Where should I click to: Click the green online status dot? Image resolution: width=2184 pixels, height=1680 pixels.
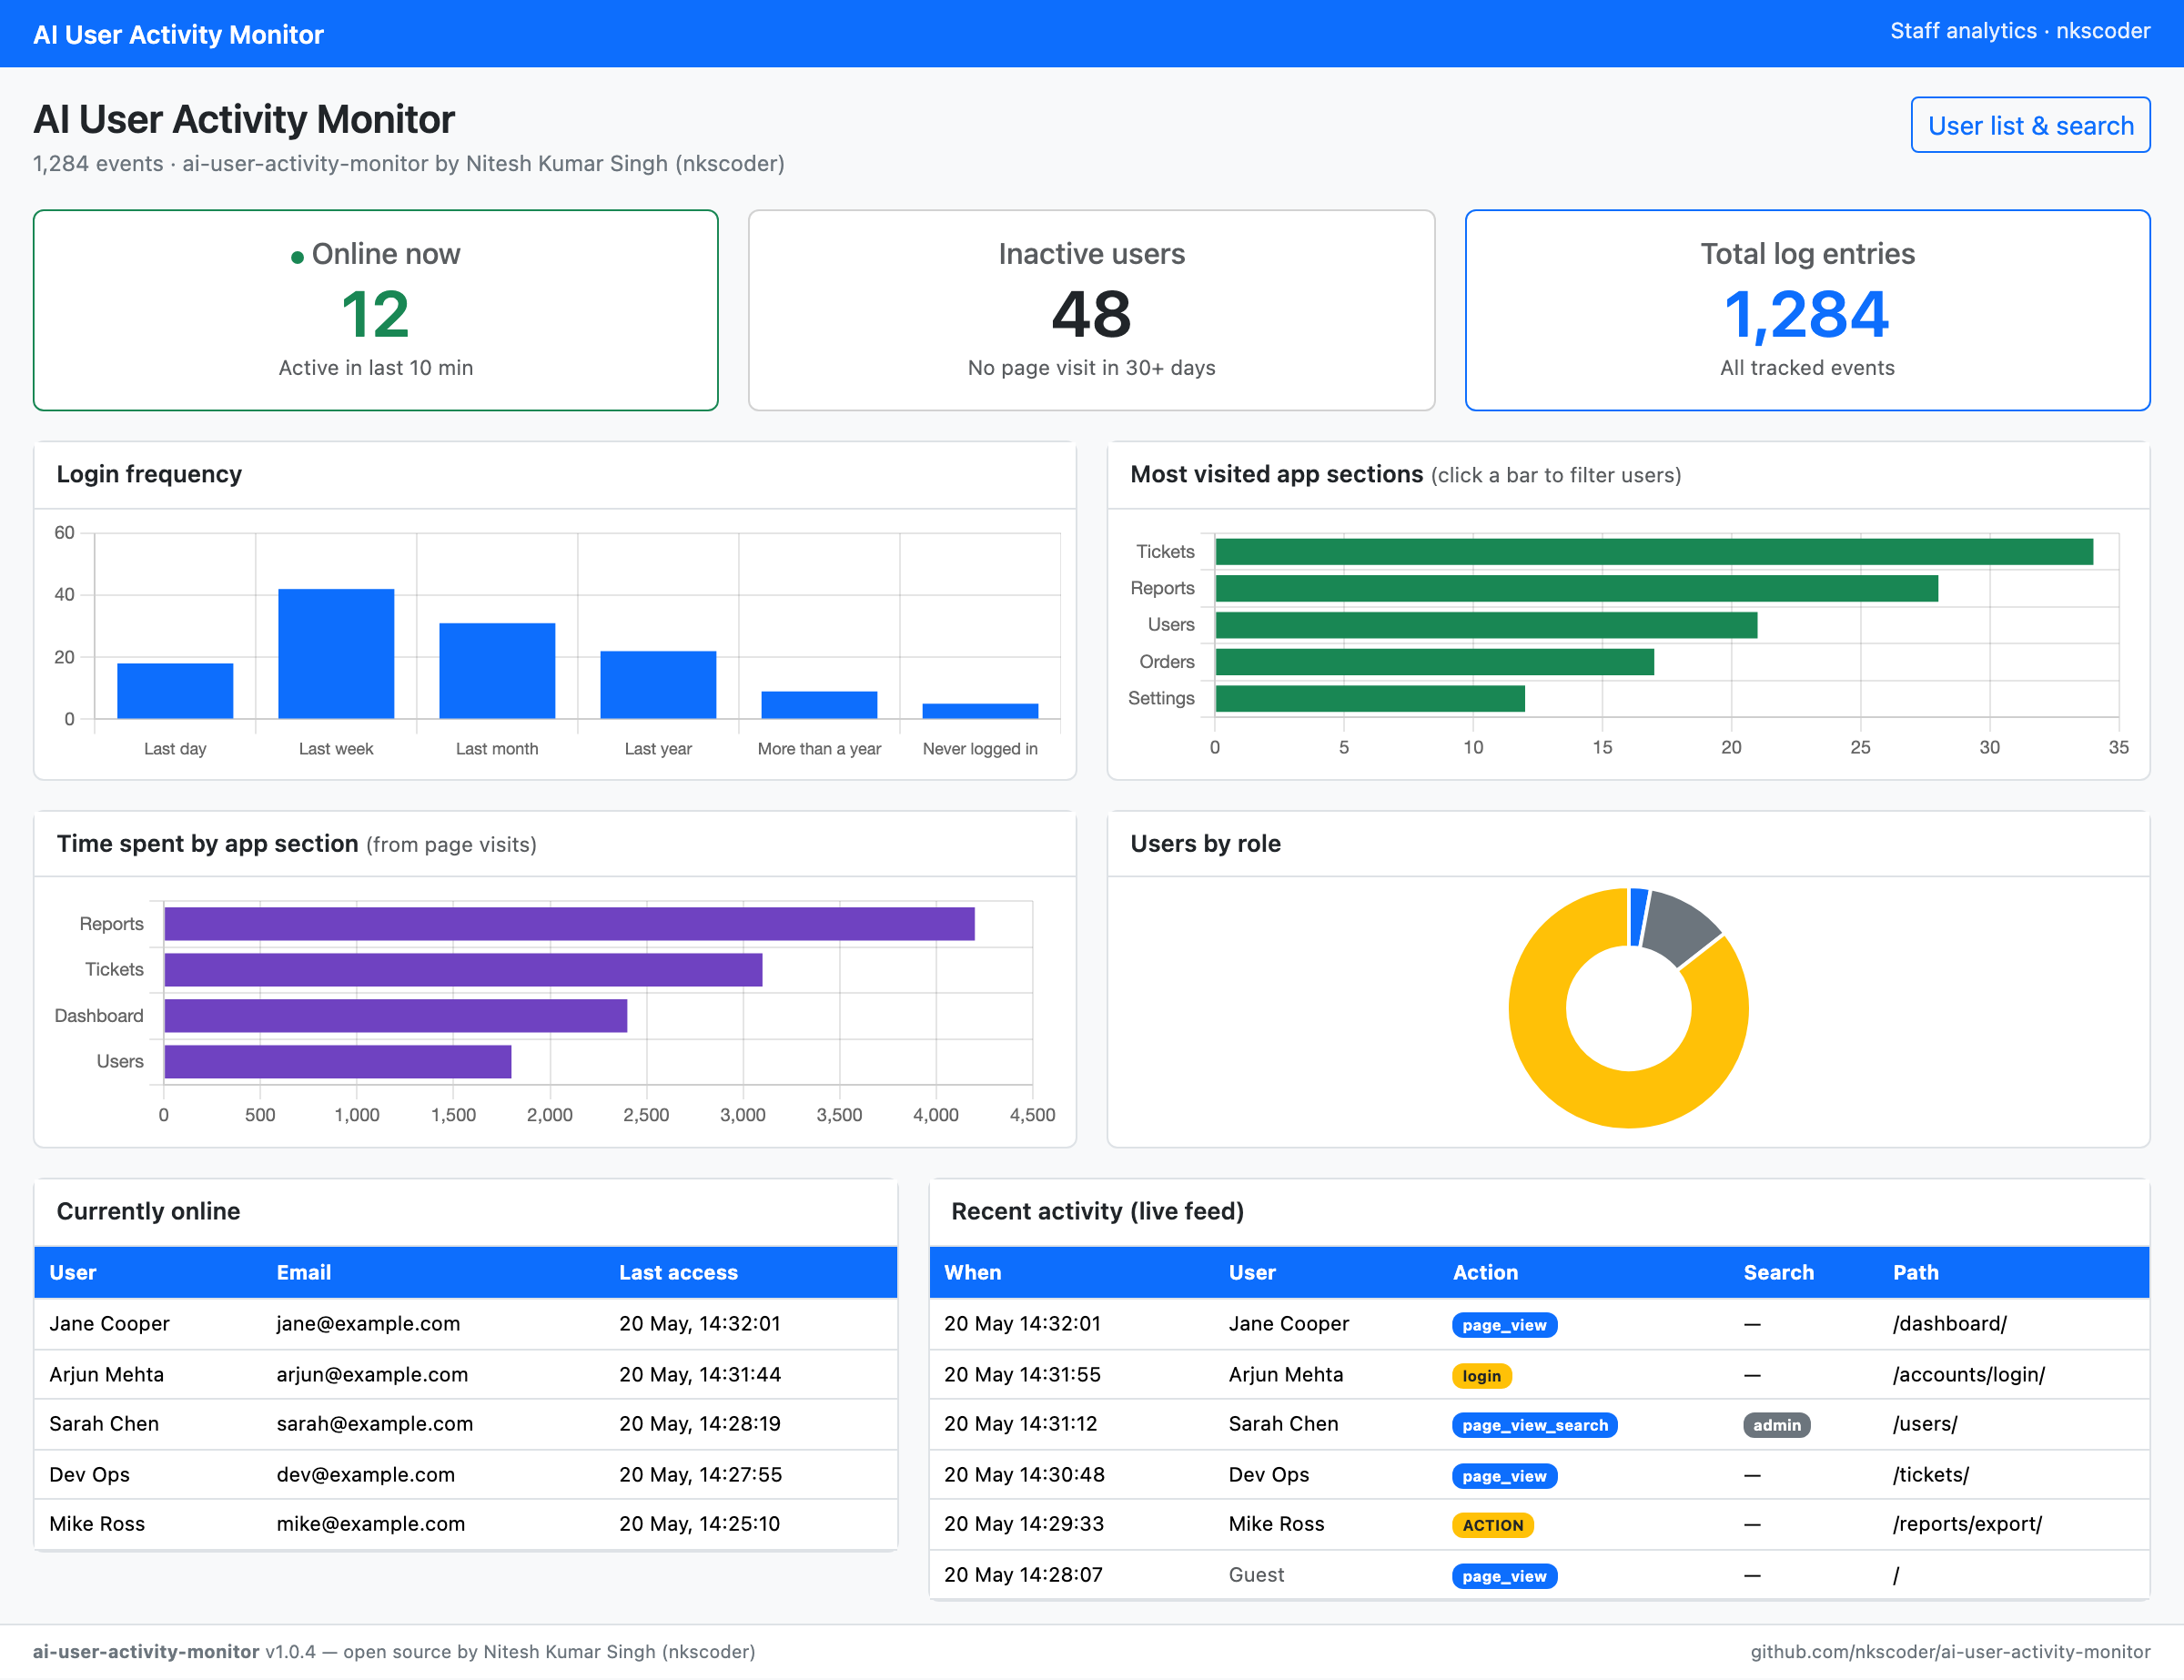point(297,257)
